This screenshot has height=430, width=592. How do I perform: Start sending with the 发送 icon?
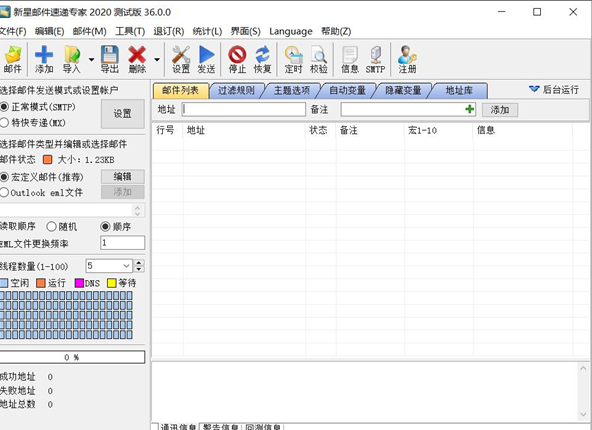click(x=206, y=59)
